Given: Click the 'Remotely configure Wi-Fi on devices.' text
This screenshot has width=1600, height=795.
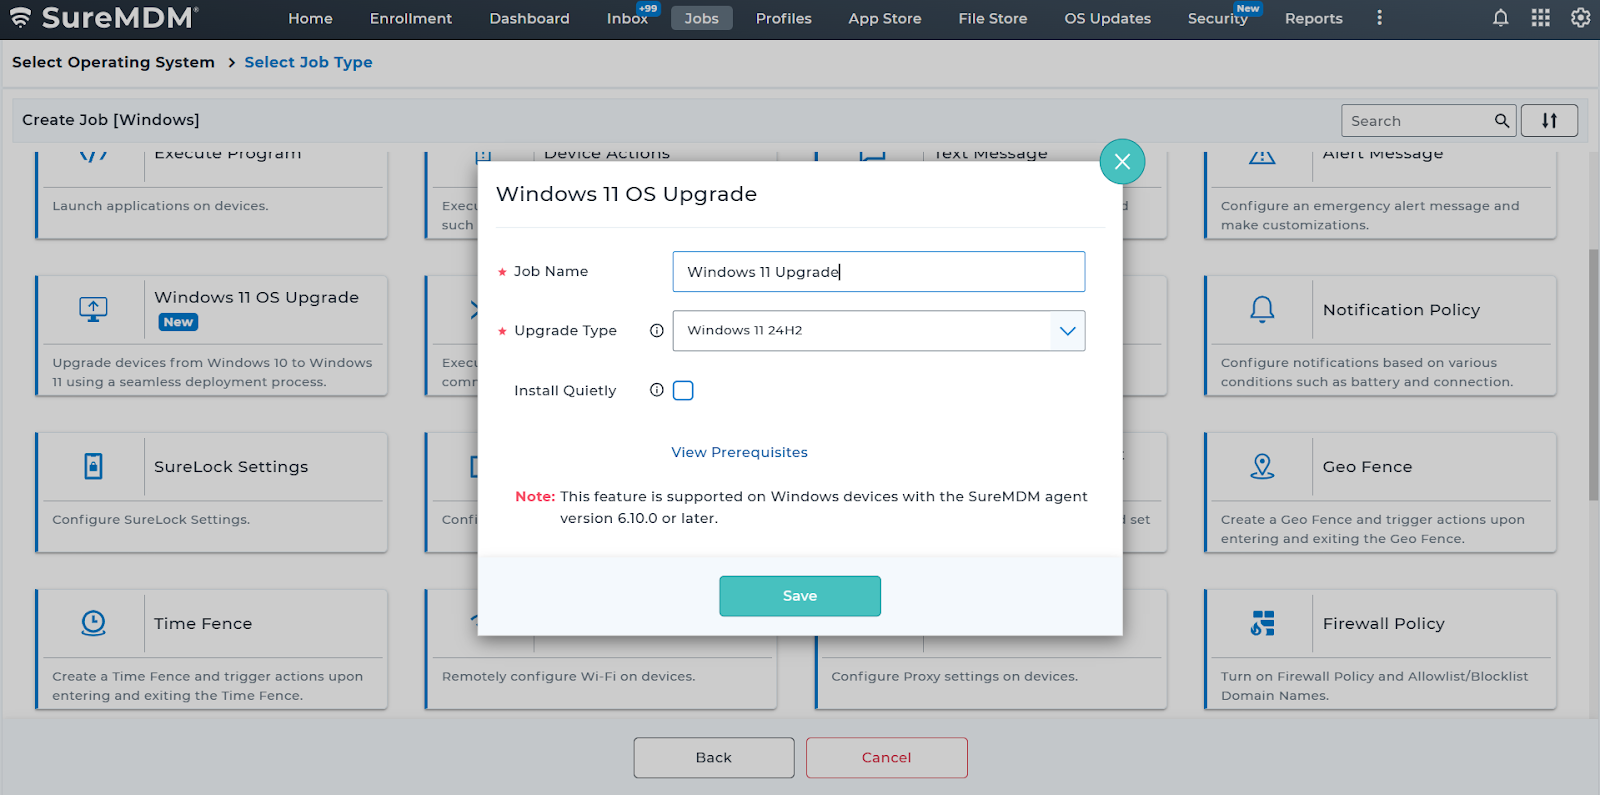Looking at the screenshot, I should (x=568, y=677).
